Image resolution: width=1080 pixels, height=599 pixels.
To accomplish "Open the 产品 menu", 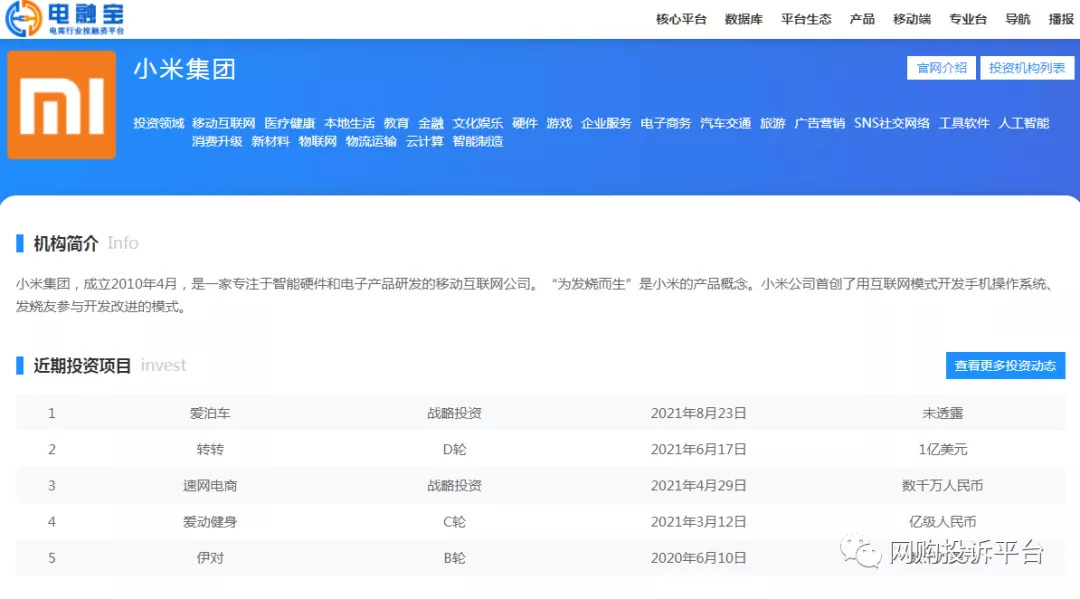I will coord(862,19).
